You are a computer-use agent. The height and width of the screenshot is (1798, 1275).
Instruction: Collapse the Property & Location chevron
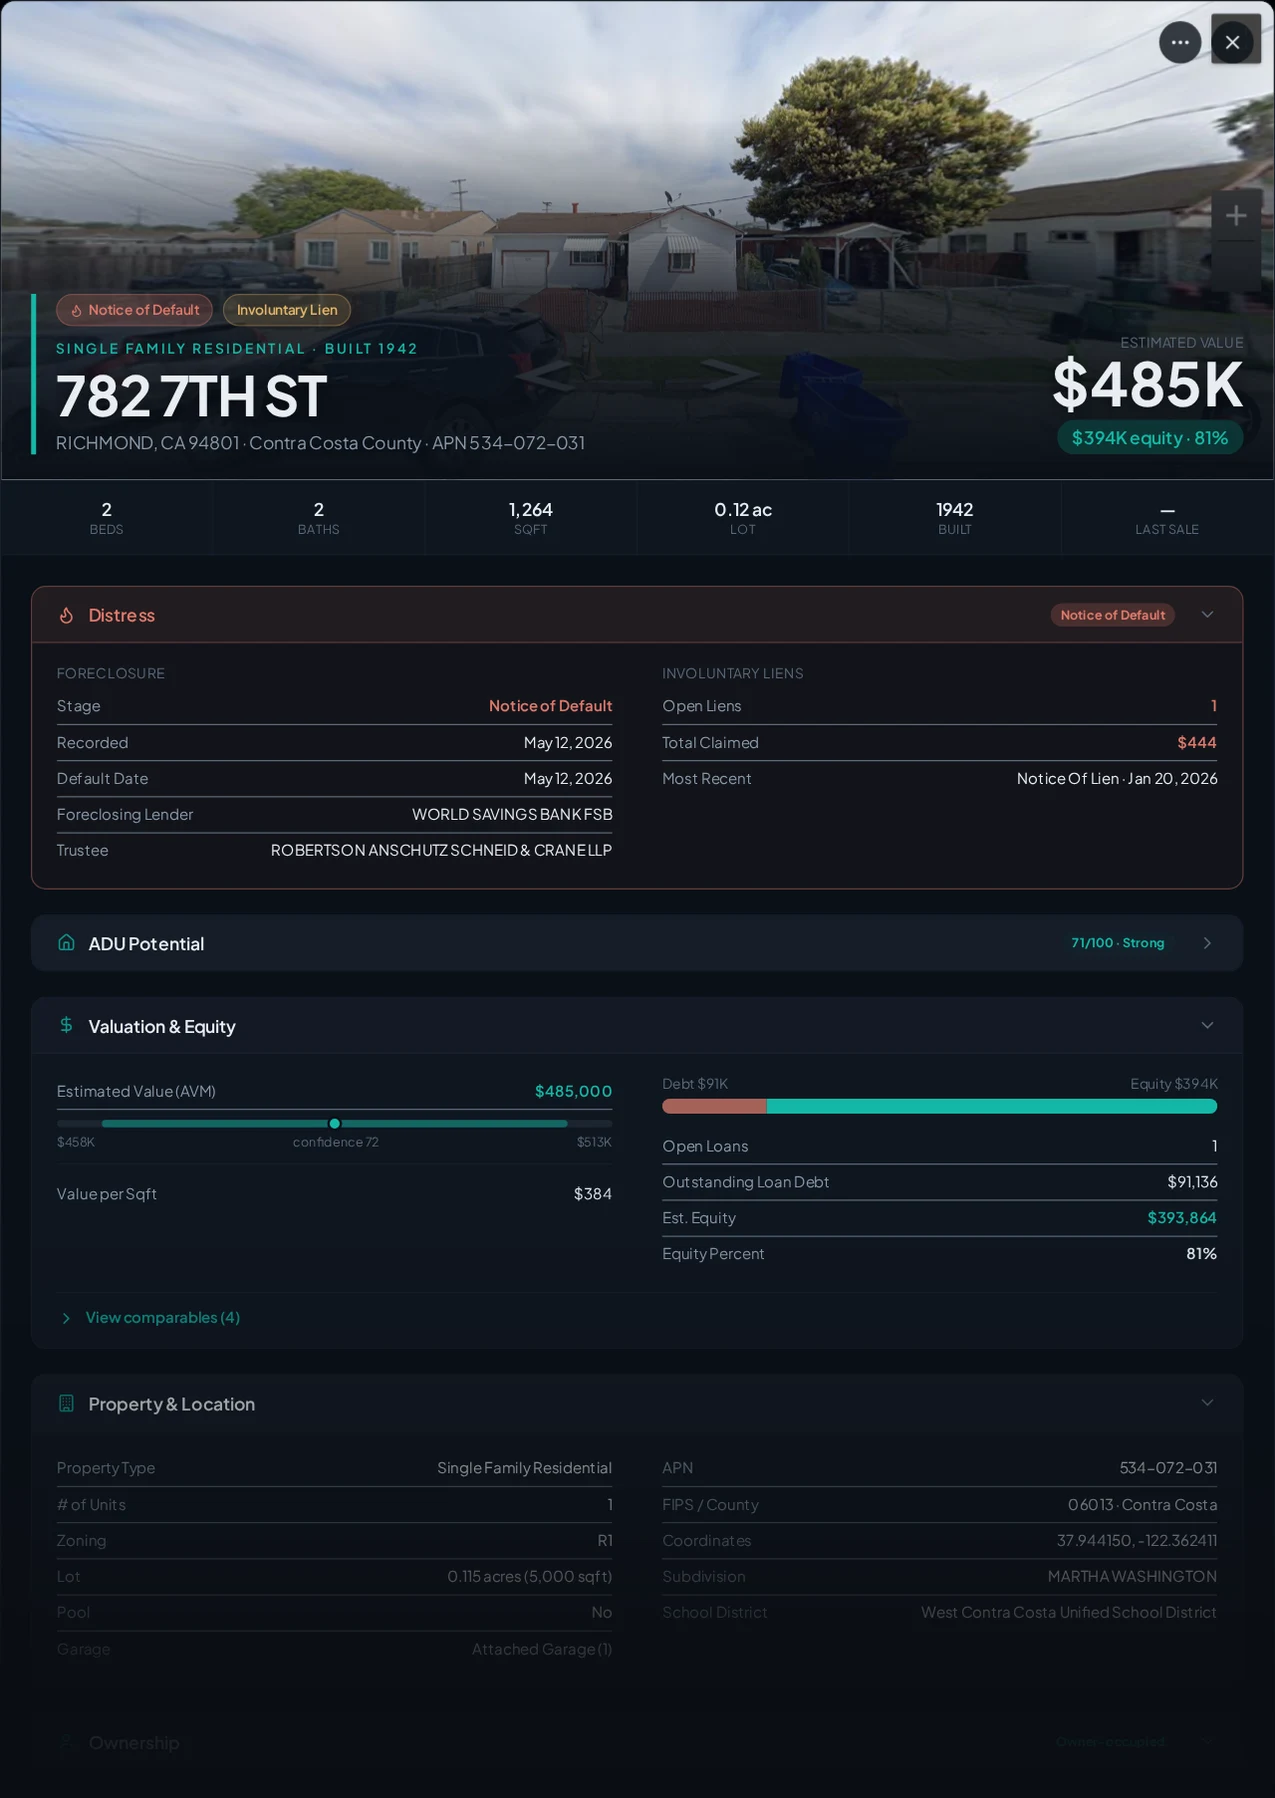(x=1207, y=1403)
